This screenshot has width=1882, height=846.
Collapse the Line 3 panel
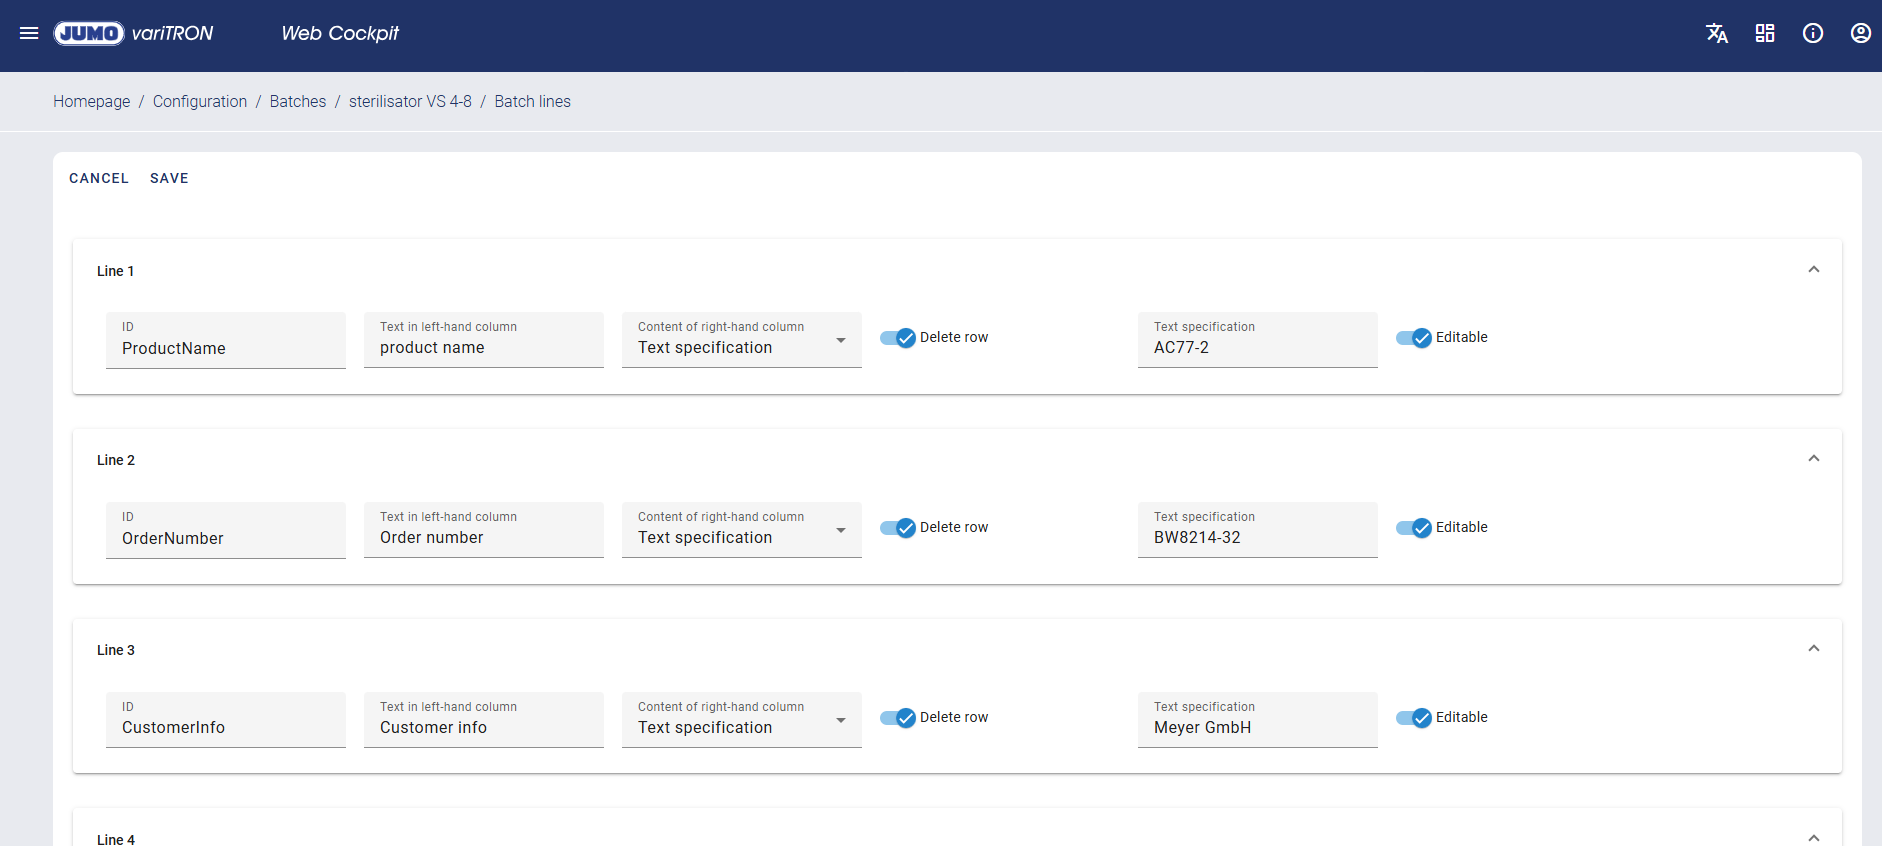point(1814,649)
